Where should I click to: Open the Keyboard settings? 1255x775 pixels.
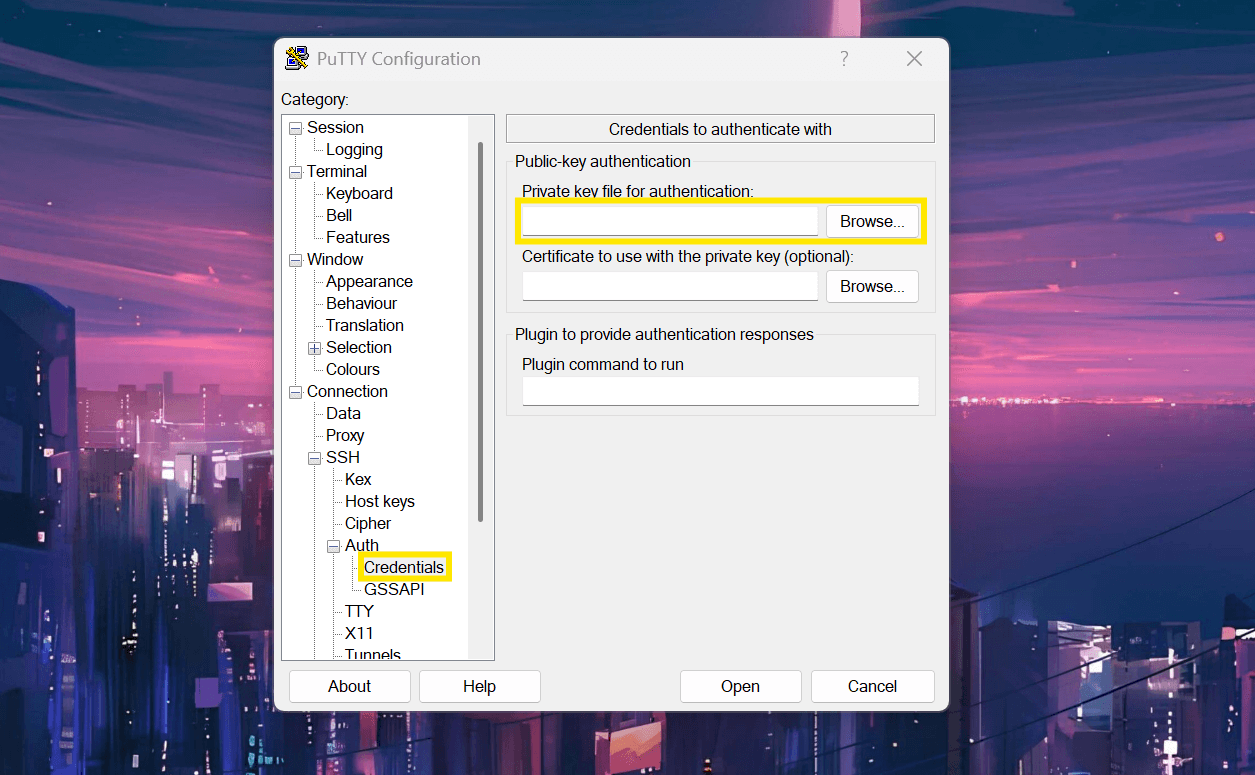tap(359, 193)
